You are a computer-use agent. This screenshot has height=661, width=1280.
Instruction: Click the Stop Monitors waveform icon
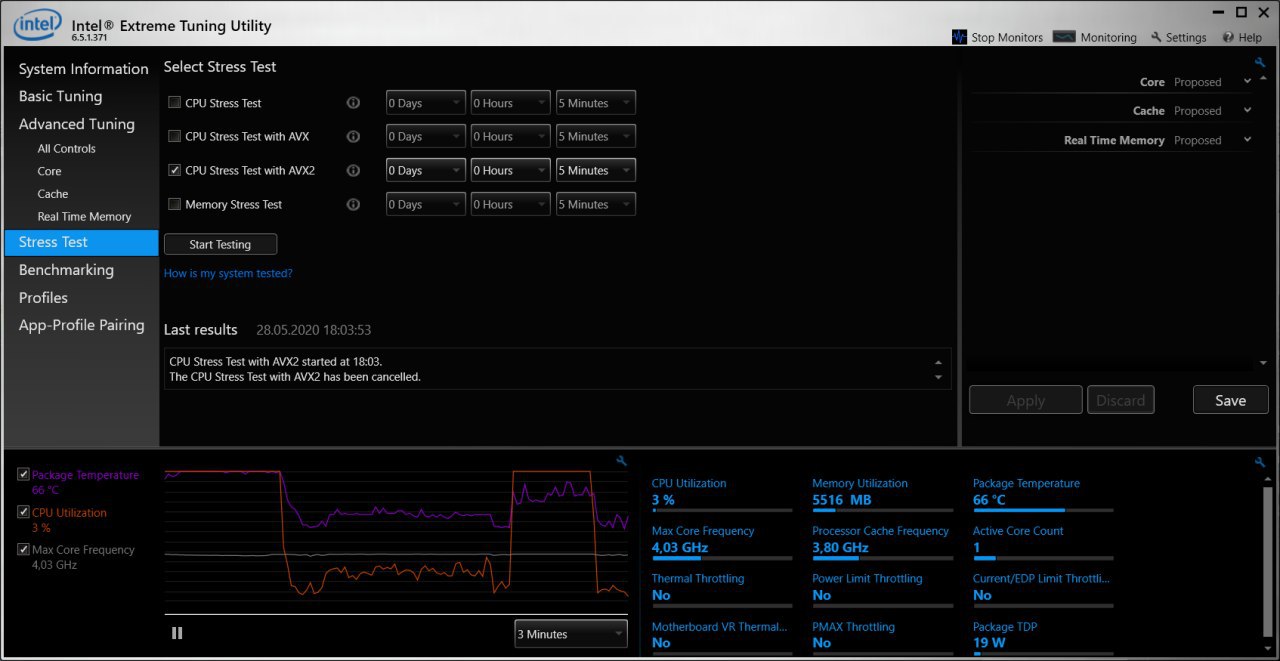959,37
